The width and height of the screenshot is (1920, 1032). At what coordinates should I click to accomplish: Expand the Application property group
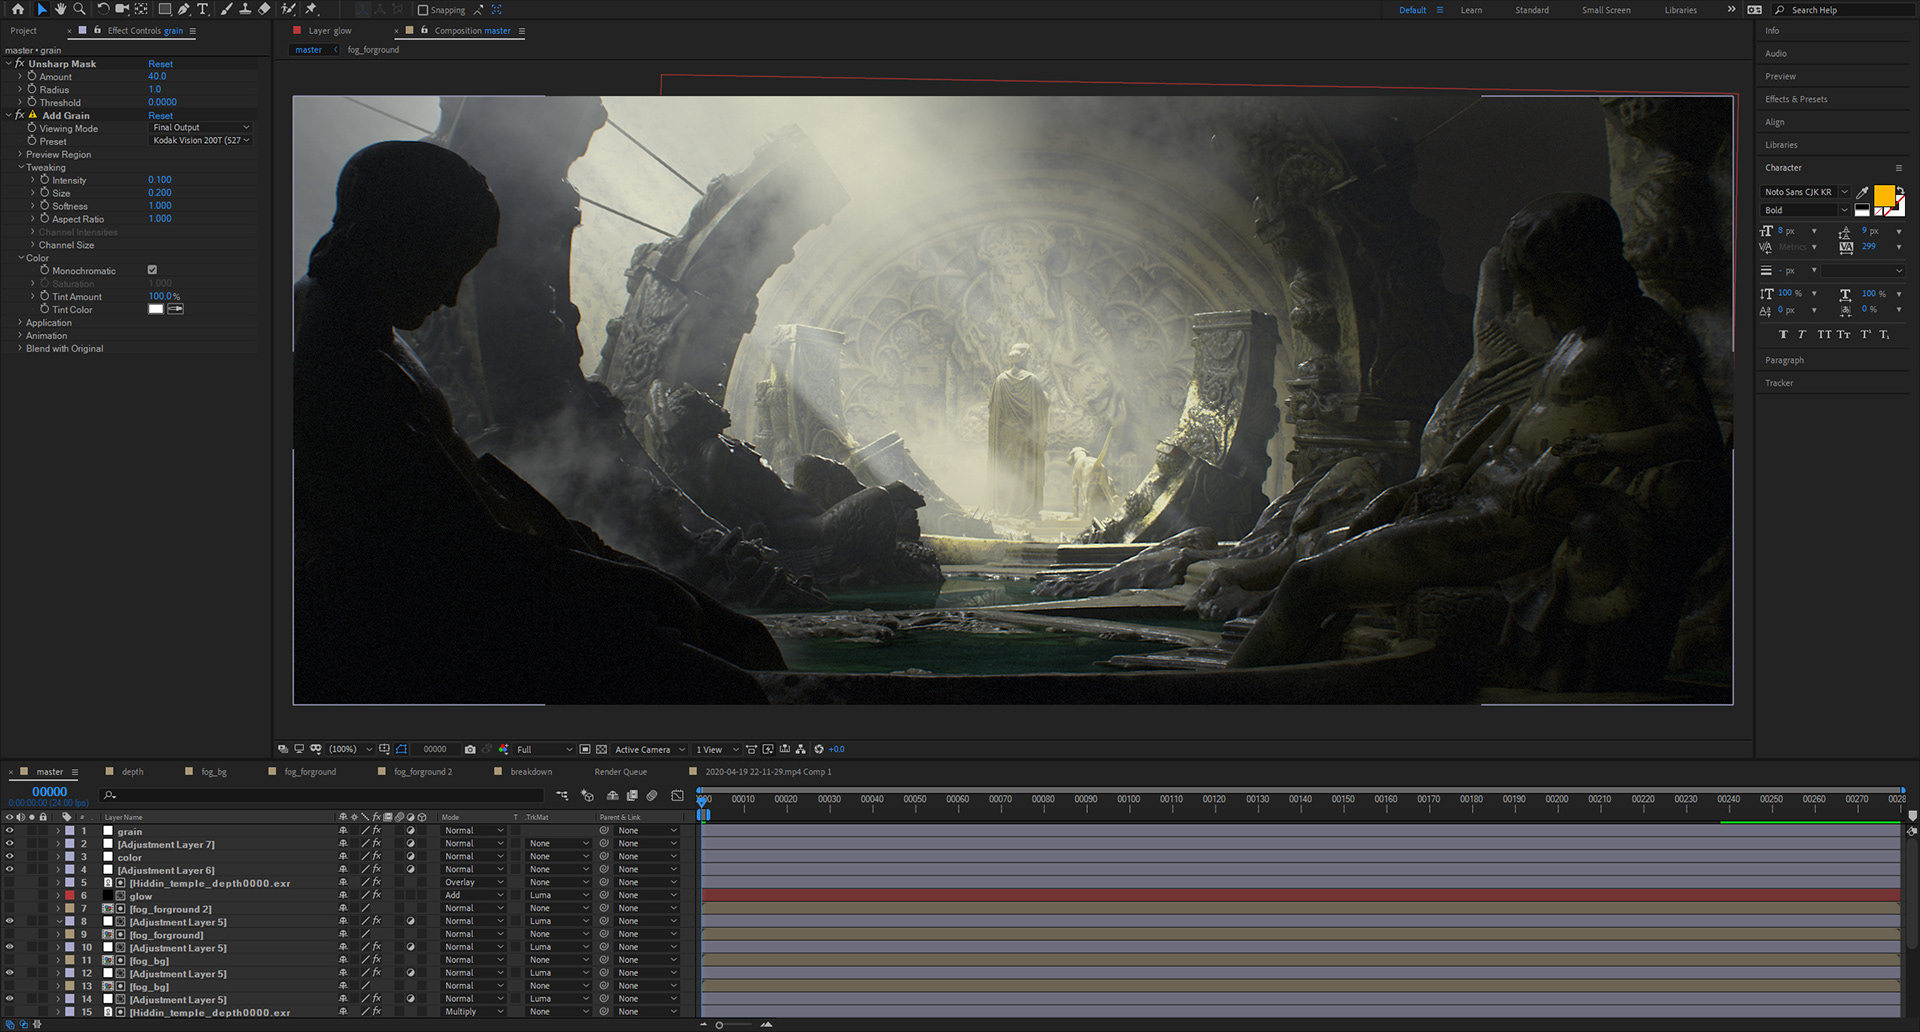pos(20,323)
